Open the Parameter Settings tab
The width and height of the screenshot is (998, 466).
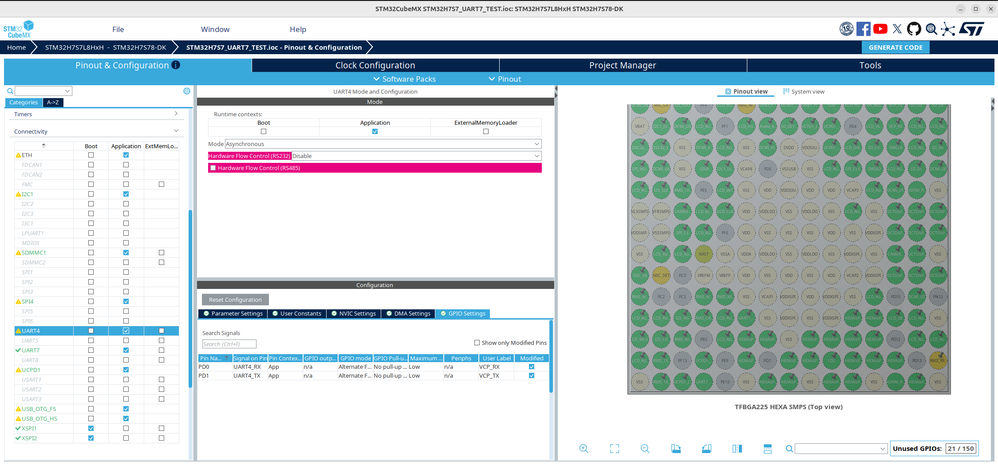(232, 313)
